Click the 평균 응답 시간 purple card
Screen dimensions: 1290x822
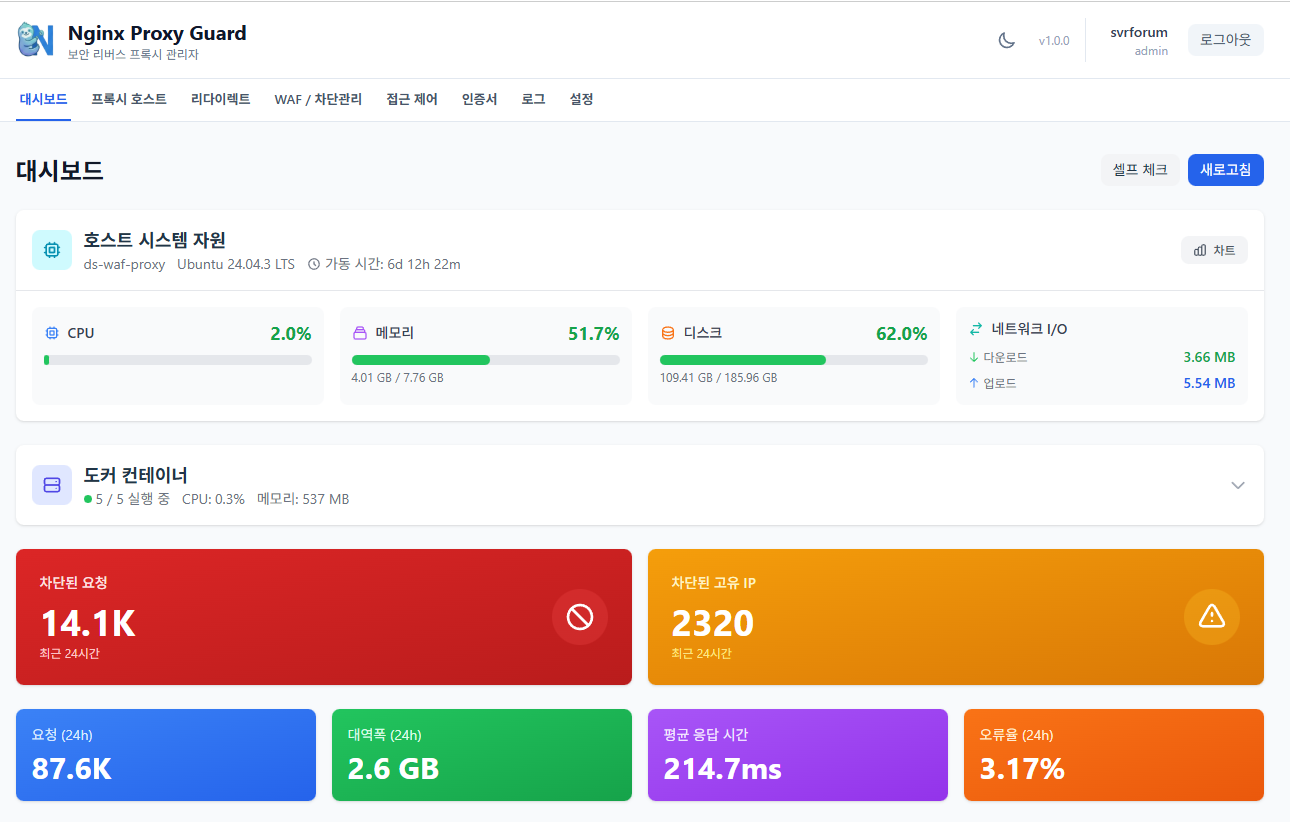click(x=797, y=755)
